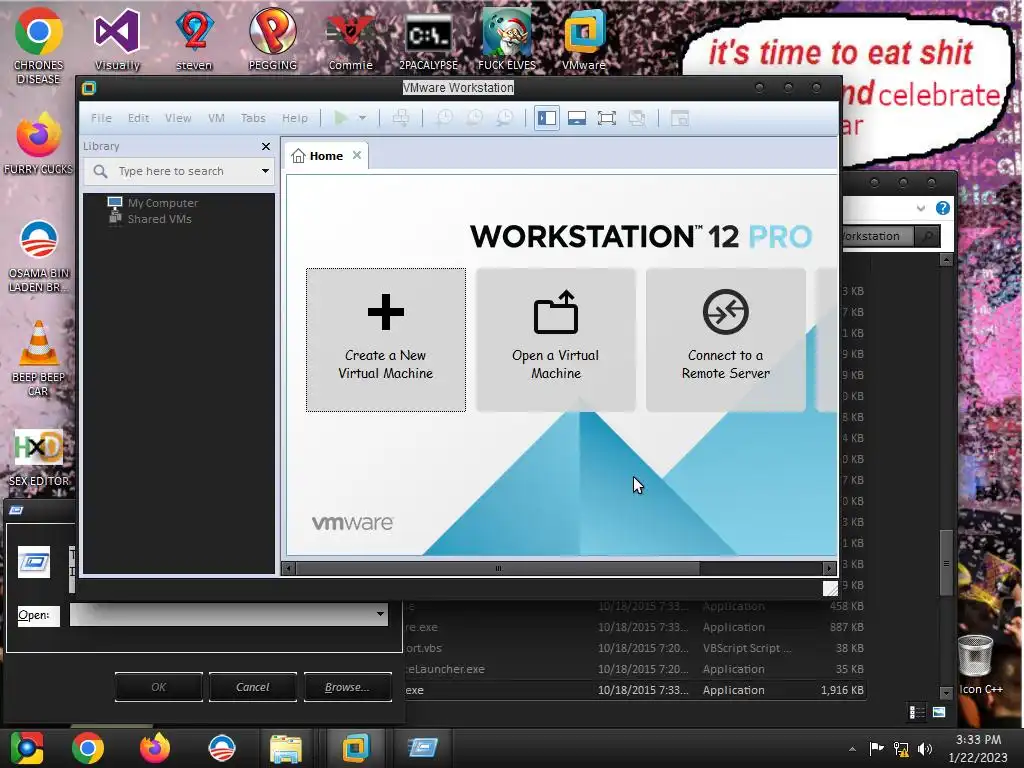Screen dimensions: 1024x768
Task: Open the Snapshot Manager icon
Action: (x=504, y=118)
